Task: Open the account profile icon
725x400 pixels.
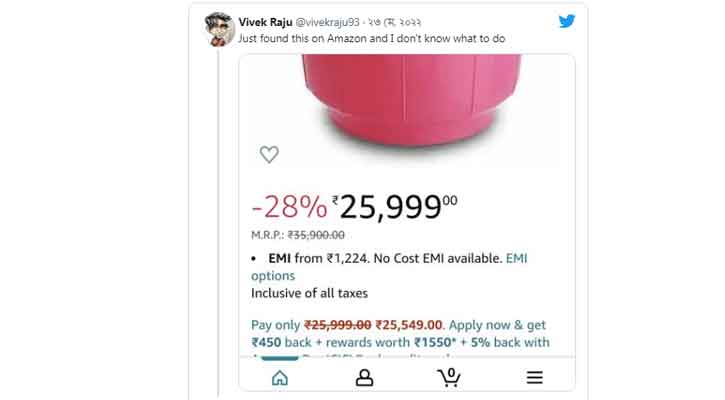Action: [364, 377]
